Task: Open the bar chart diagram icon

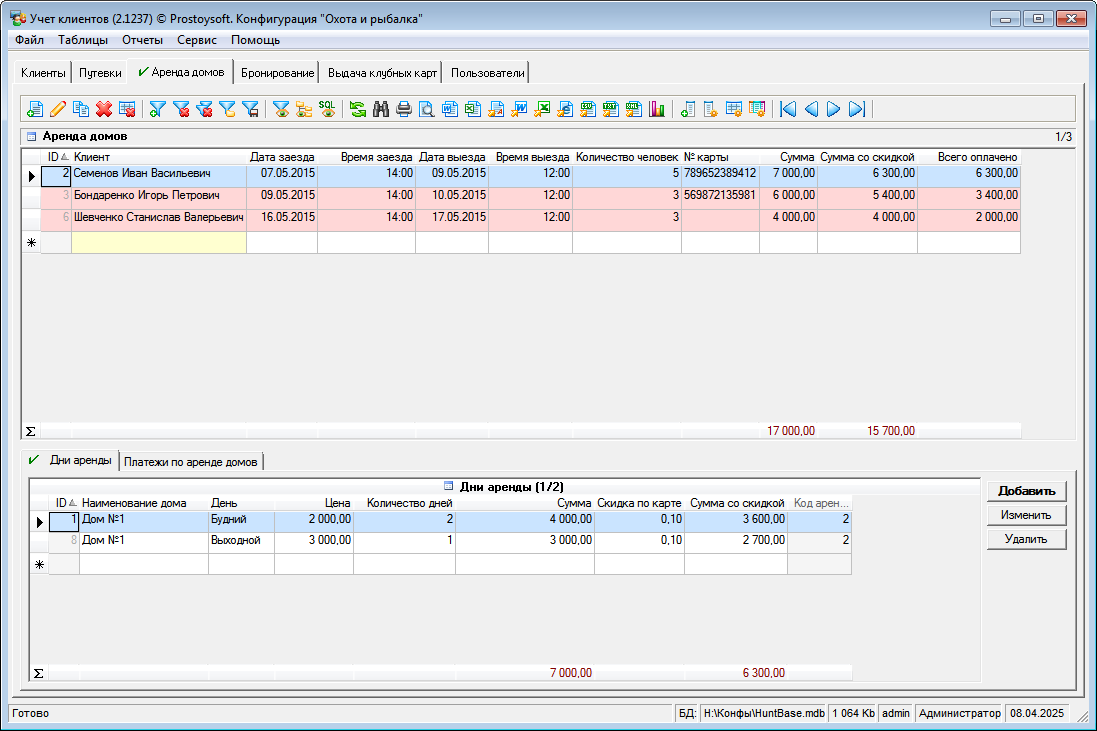Action: point(657,109)
